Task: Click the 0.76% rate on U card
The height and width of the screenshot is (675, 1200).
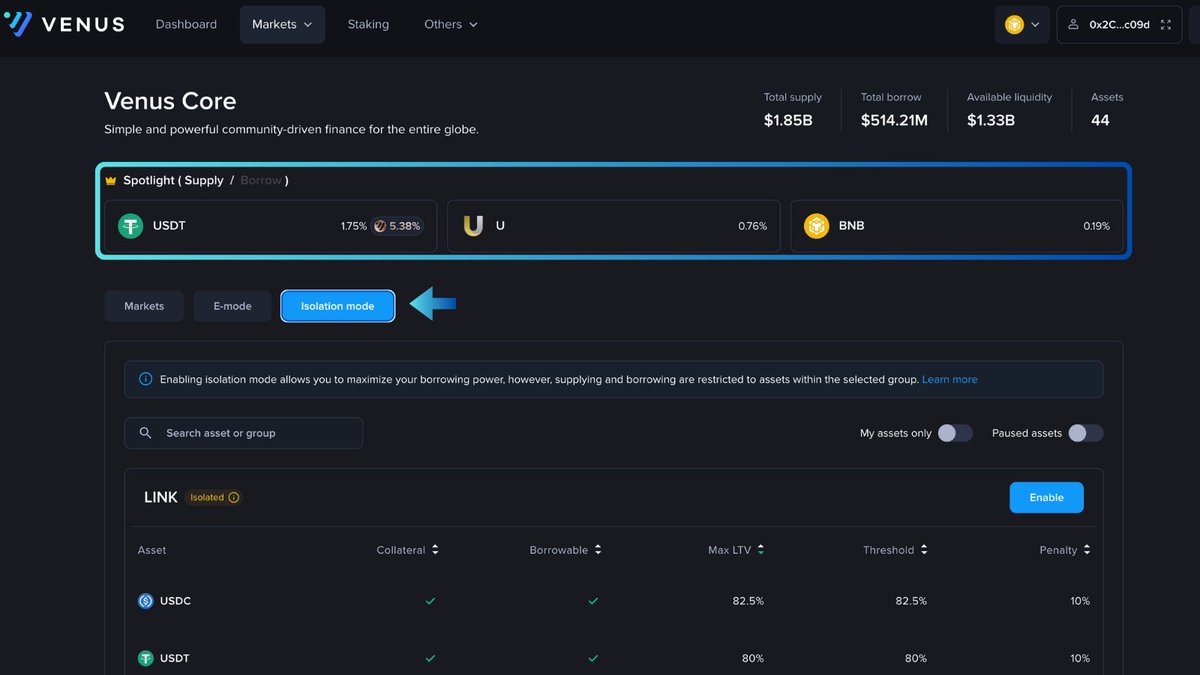Action: 752,226
